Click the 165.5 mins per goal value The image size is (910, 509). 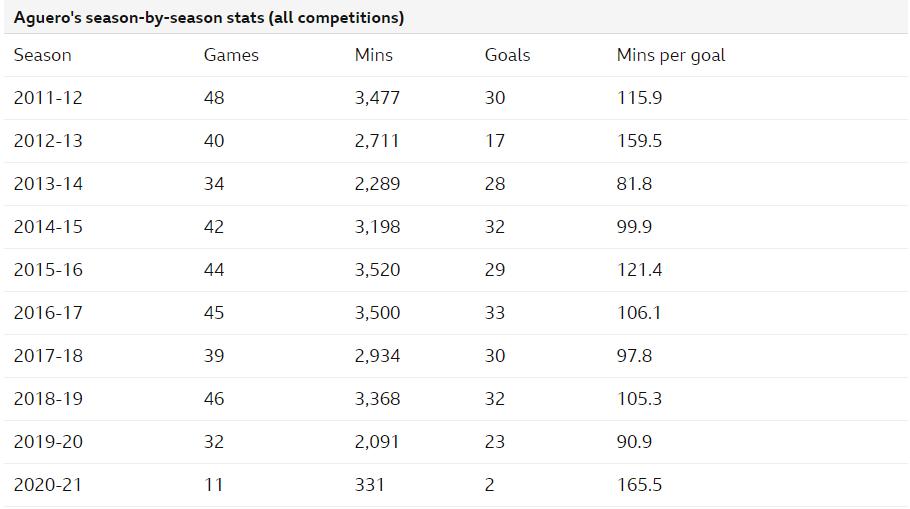tap(639, 485)
